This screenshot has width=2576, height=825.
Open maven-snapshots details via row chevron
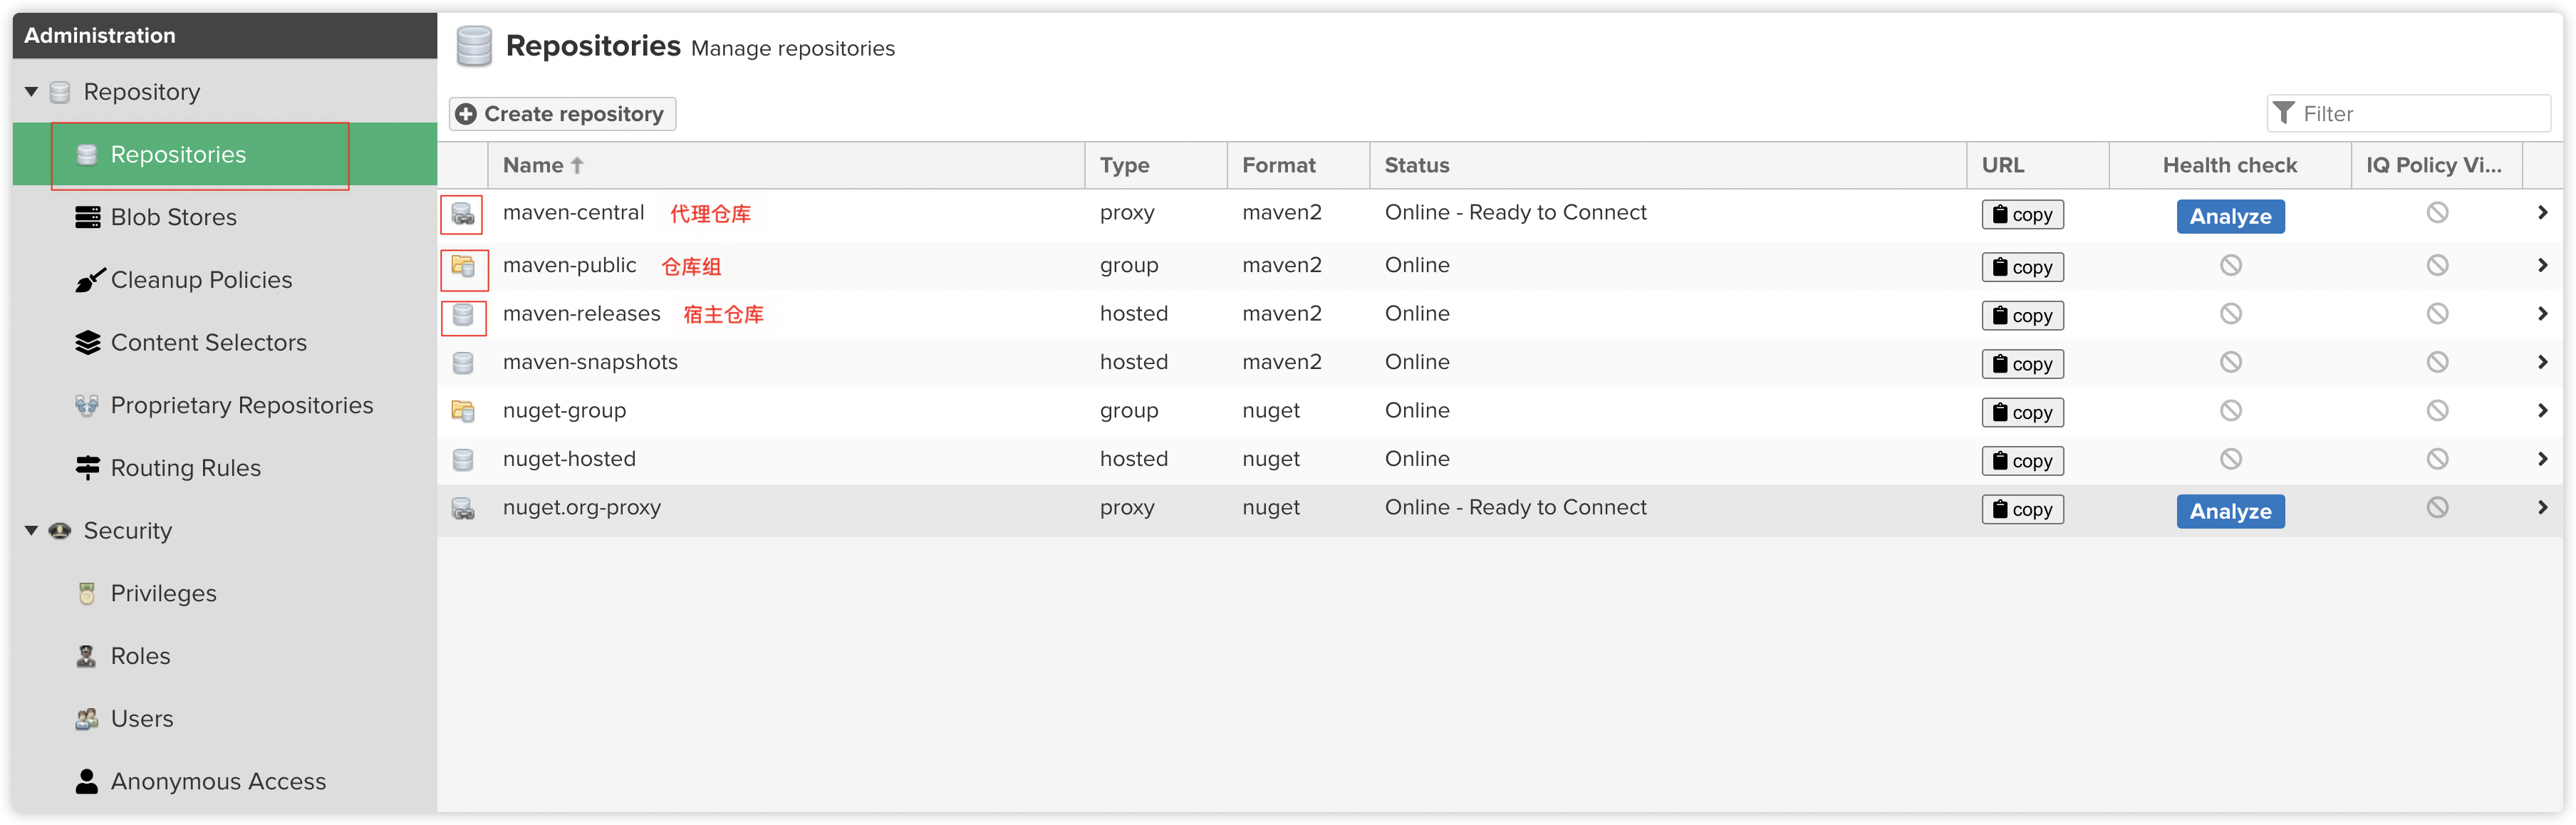pos(2543,362)
